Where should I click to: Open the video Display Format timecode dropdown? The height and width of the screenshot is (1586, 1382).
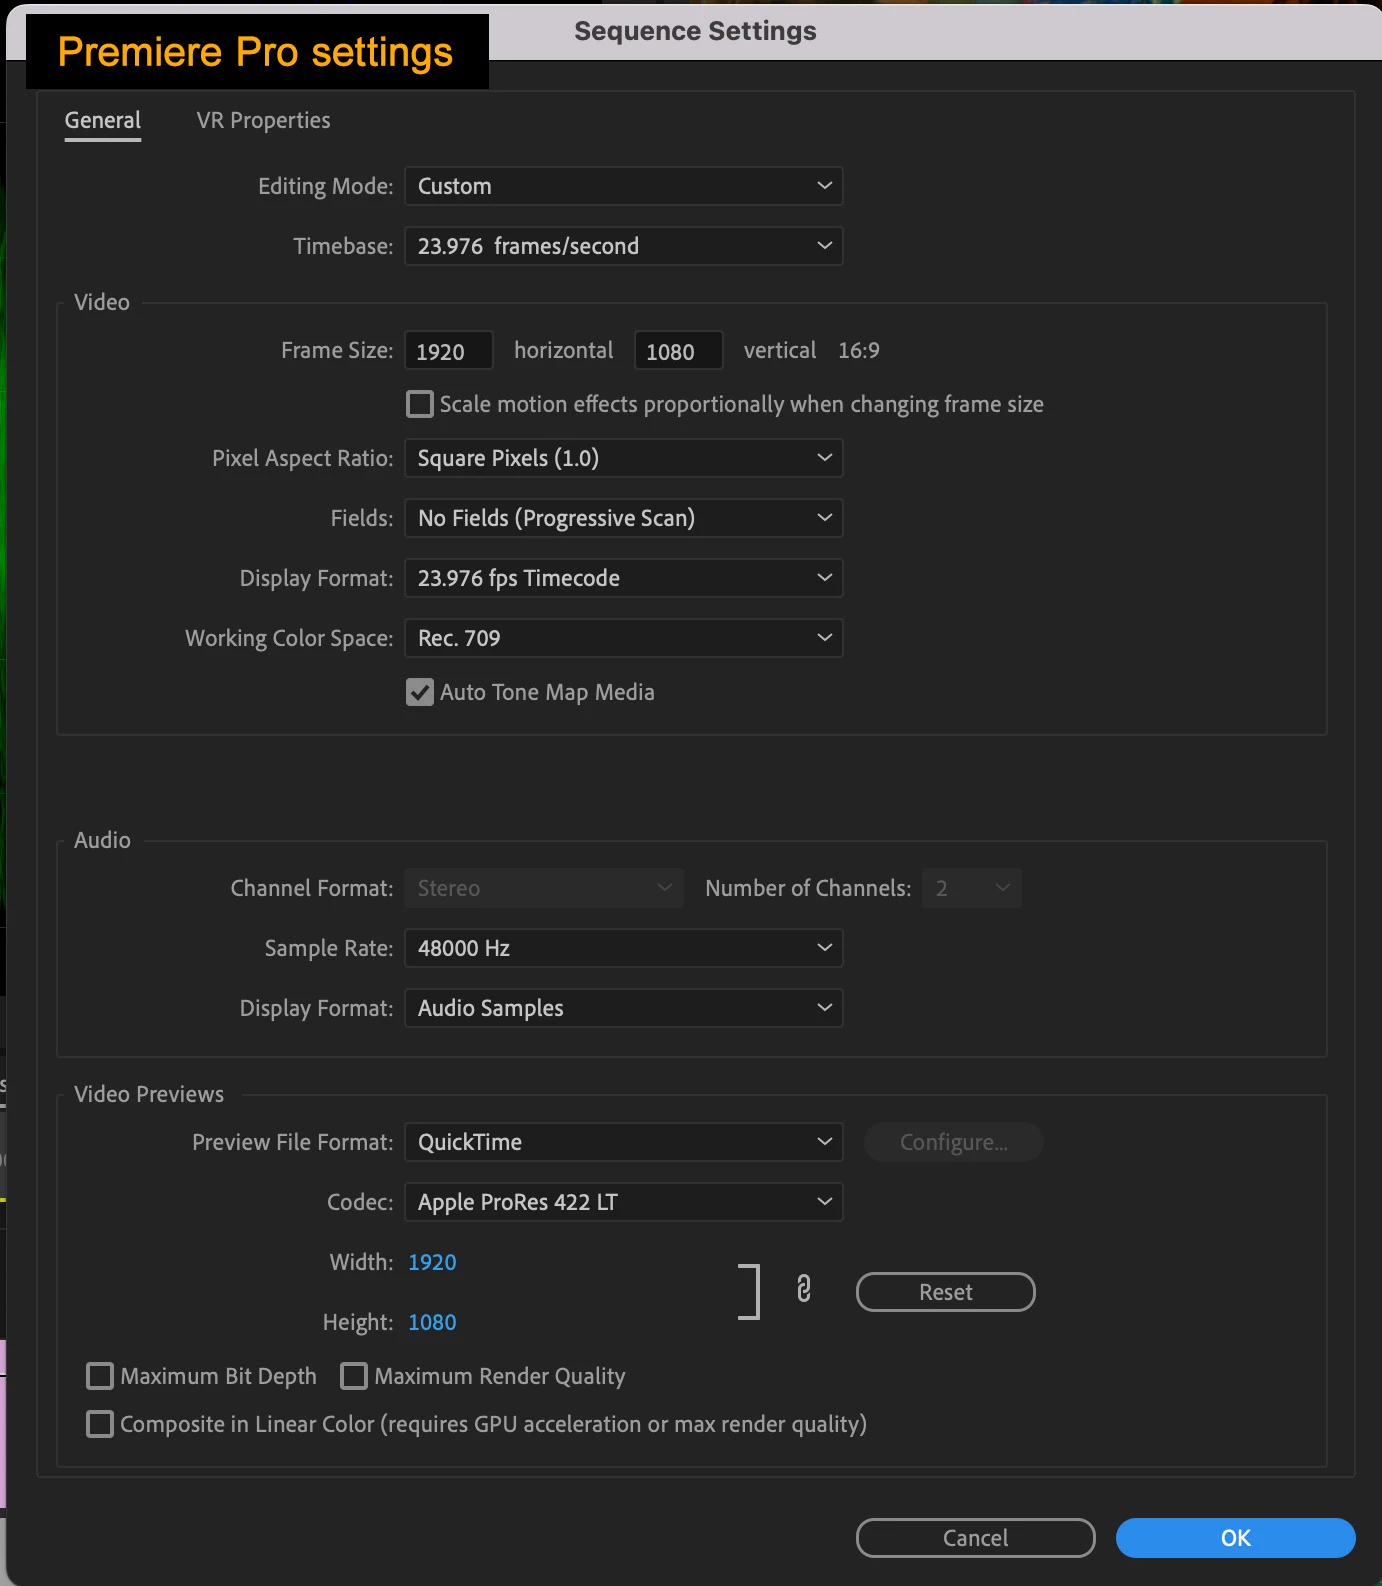pos(624,578)
